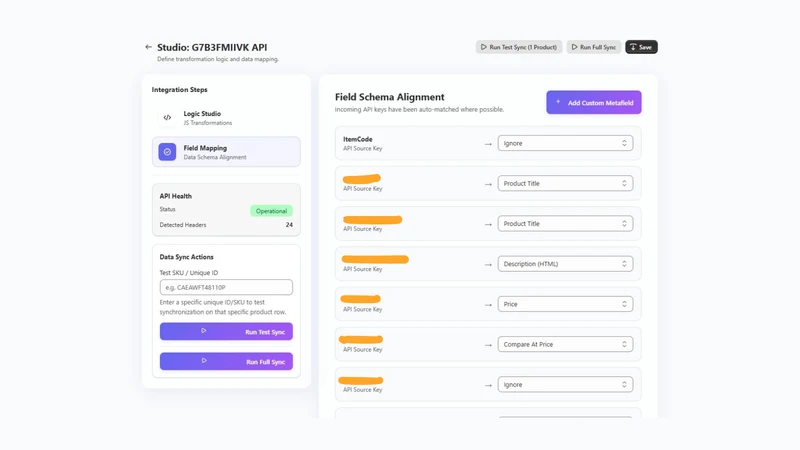Open the Compare At Price mapping dropdown
This screenshot has height=450, width=800.
coord(565,344)
